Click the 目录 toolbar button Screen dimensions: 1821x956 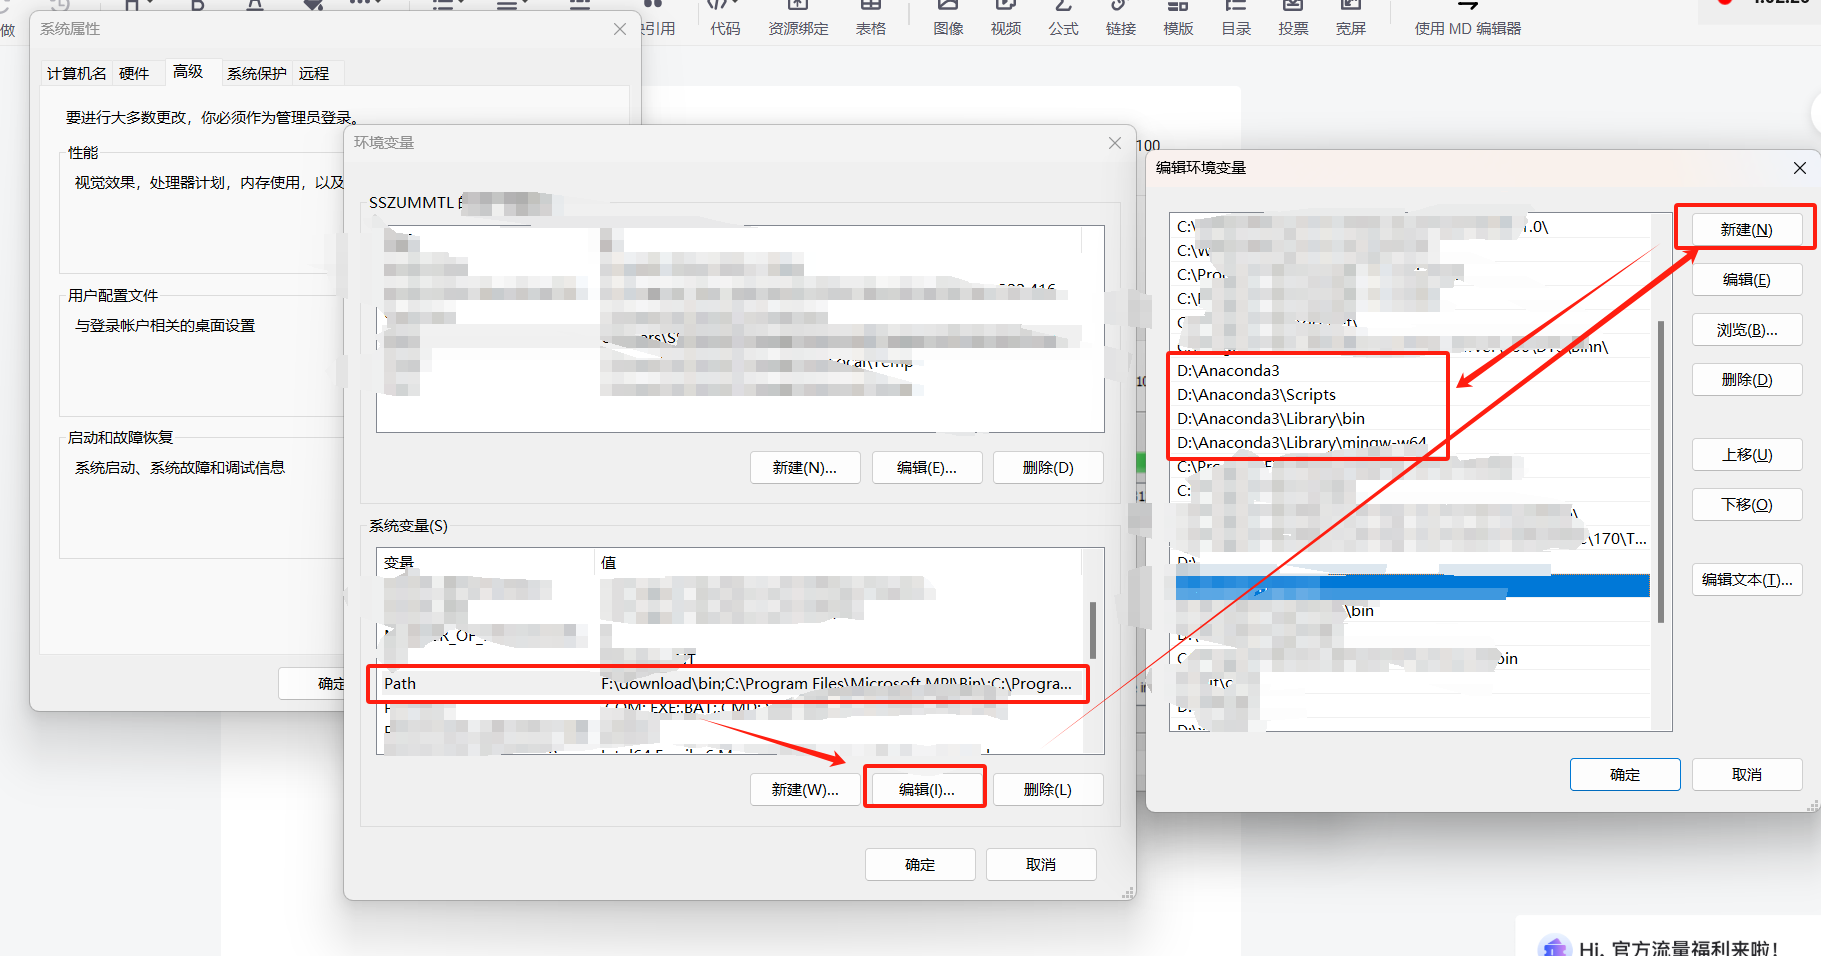click(1236, 18)
